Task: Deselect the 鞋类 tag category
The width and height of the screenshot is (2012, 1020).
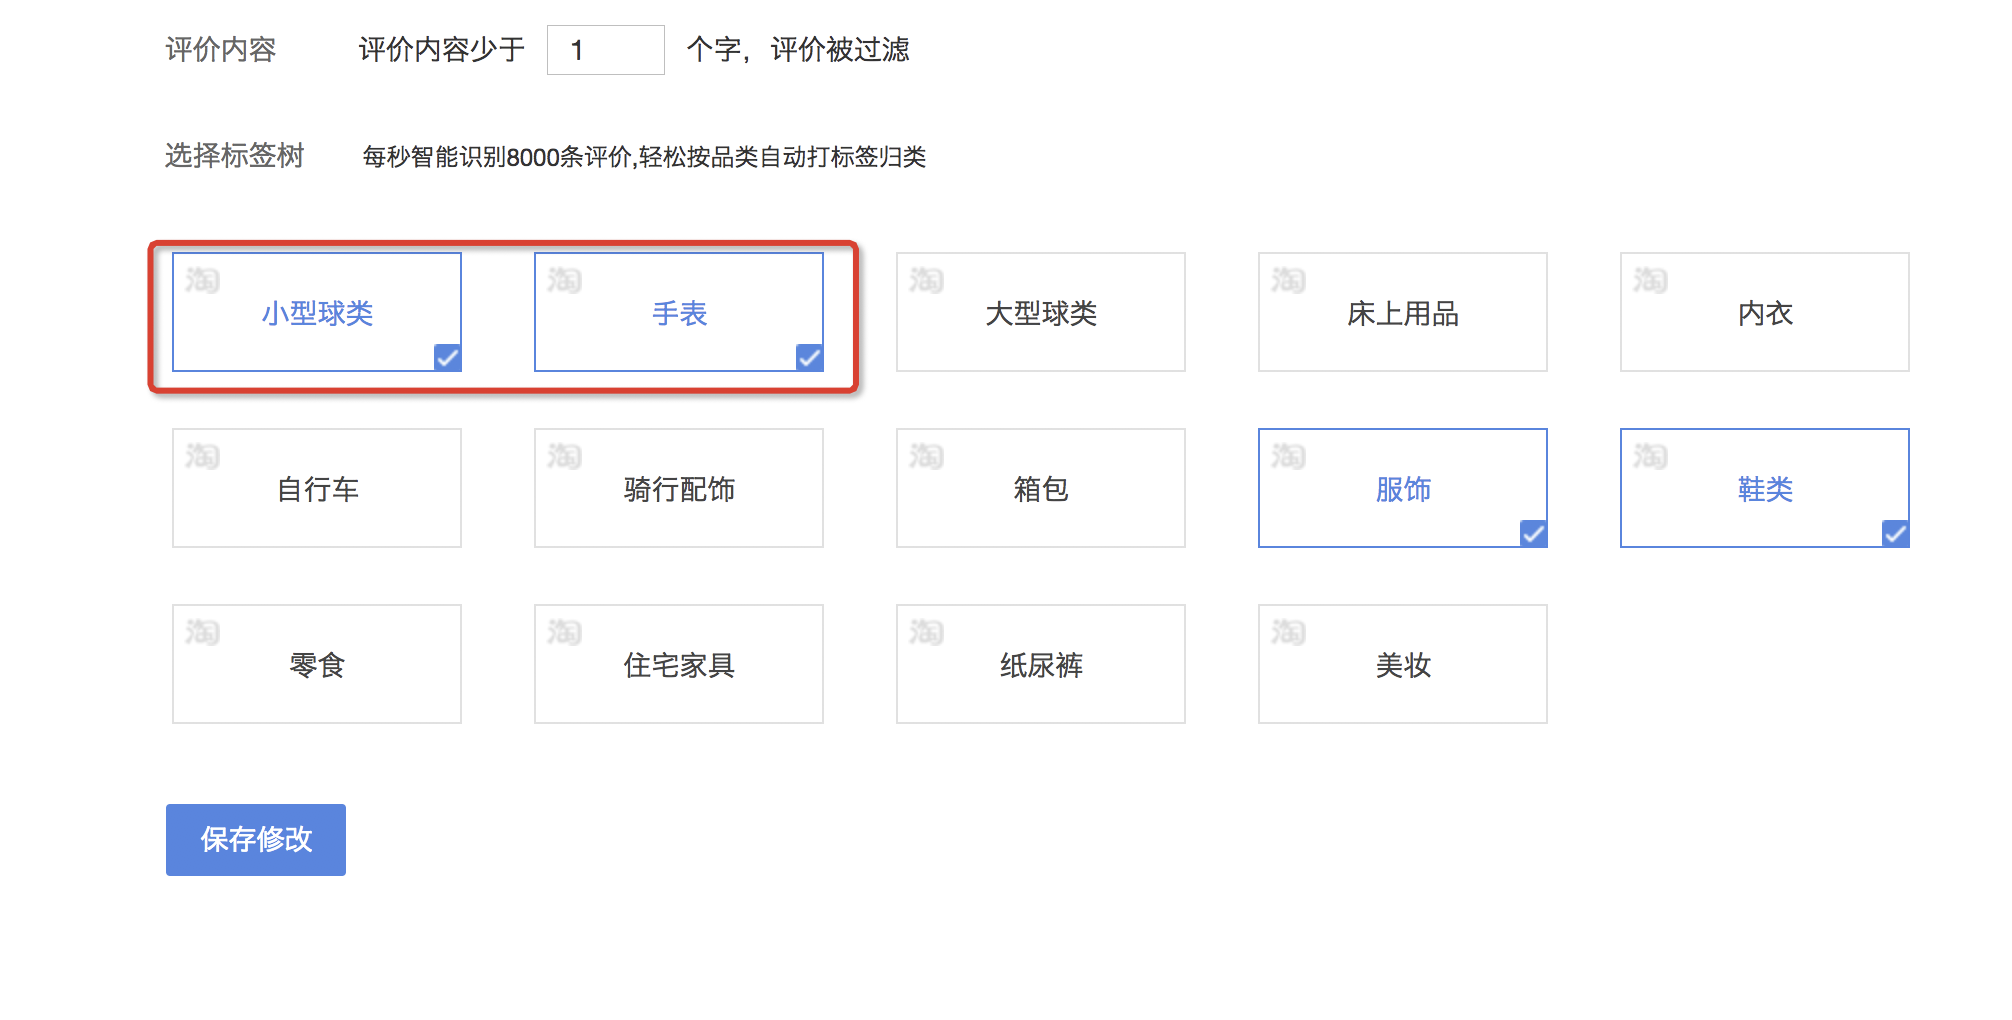Action: pyautogui.click(x=1764, y=489)
